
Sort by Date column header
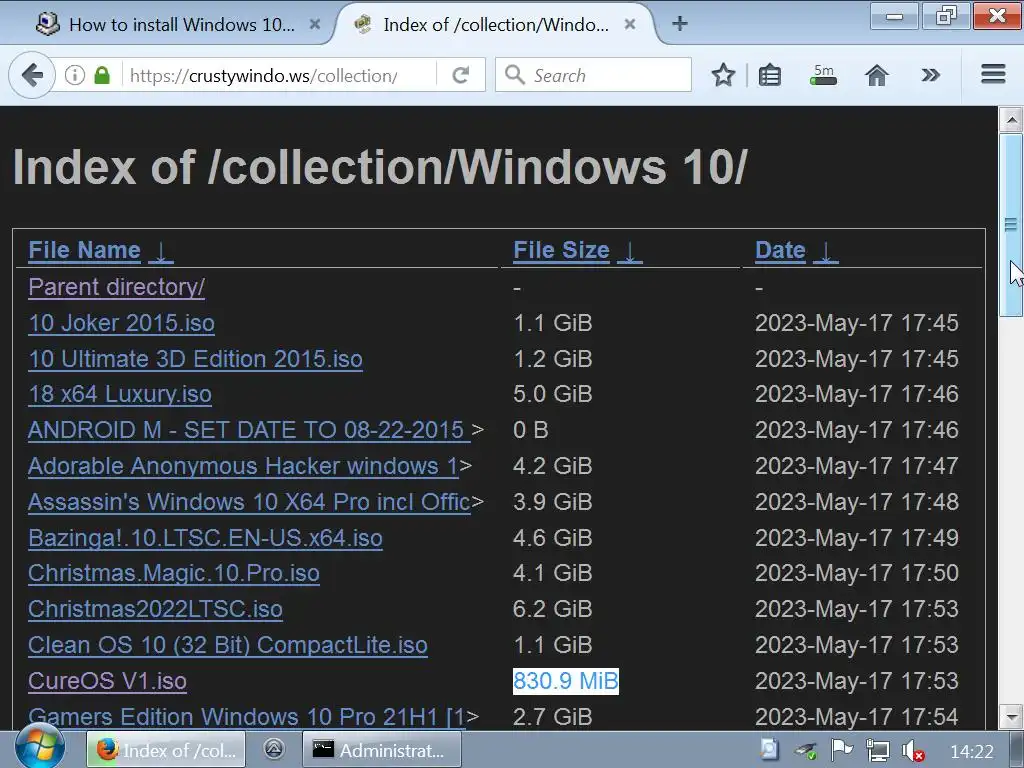point(780,250)
